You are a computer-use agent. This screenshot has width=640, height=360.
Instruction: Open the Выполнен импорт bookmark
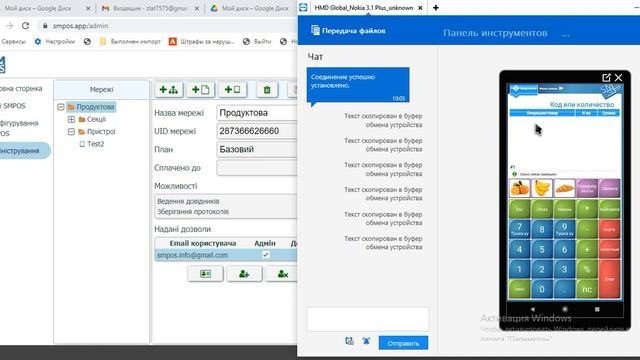click(x=130, y=42)
